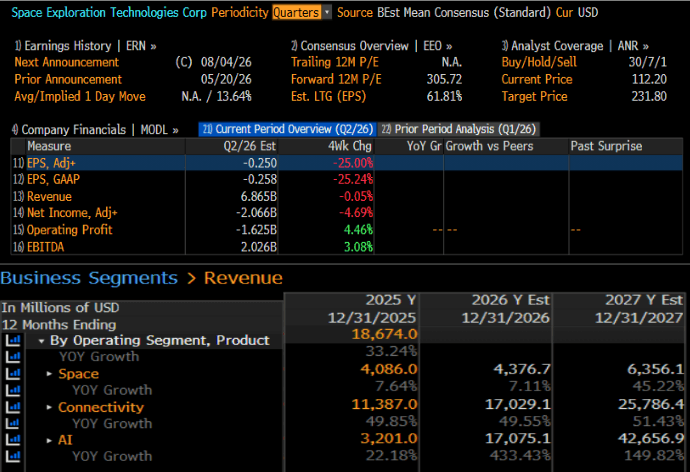Open the Periodicity Quarters dropdown

click(301, 12)
